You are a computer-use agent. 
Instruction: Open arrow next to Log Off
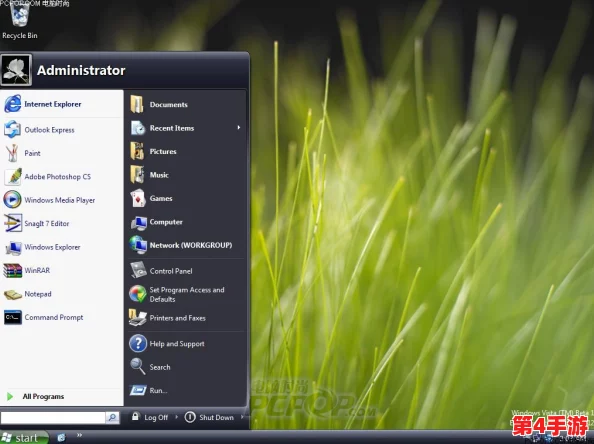click(x=176, y=417)
